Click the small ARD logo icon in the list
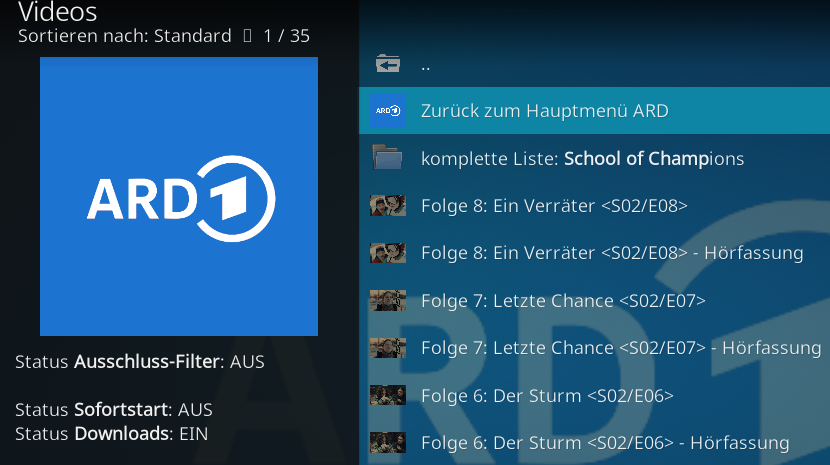The width and height of the screenshot is (830, 465). click(x=387, y=111)
